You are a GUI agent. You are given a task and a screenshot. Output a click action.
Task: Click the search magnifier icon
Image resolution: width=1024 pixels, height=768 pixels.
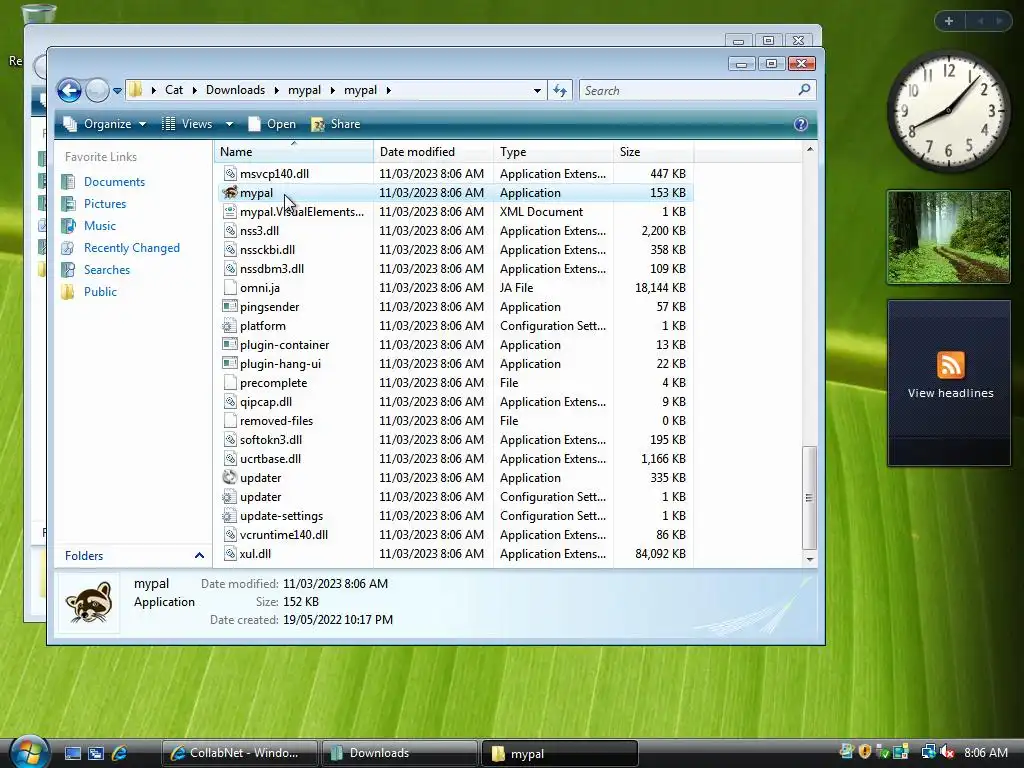[804, 89]
